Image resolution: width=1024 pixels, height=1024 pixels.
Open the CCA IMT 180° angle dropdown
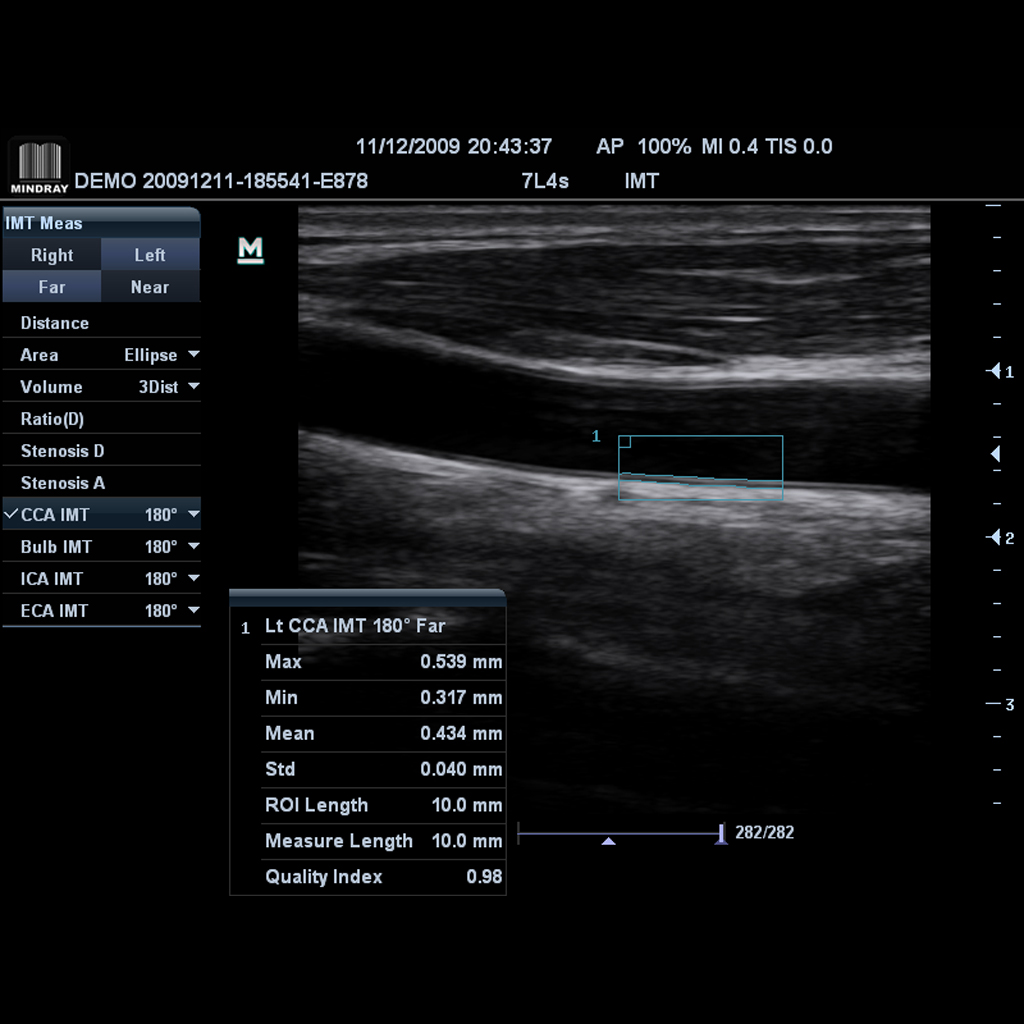pyautogui.click(x=193, y=515)
